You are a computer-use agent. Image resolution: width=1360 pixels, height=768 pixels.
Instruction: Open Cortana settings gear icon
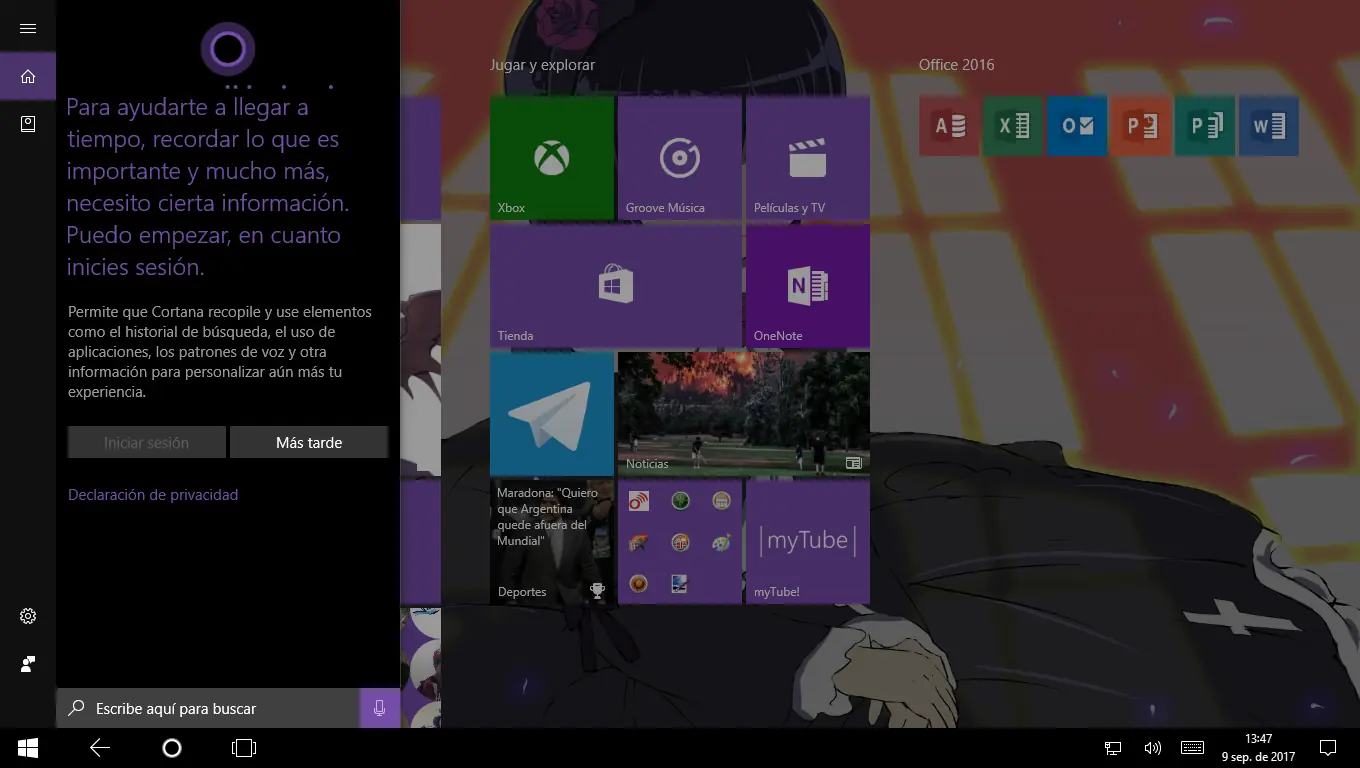28,616
